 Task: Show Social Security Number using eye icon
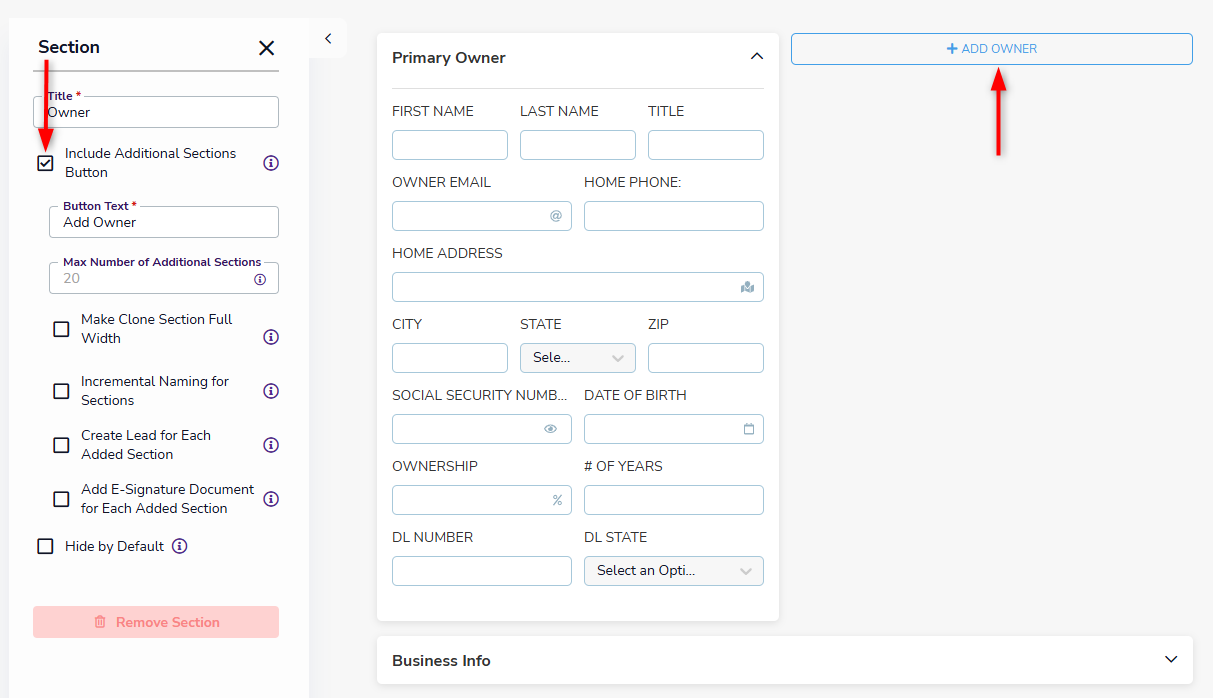[x=550, y=429]
